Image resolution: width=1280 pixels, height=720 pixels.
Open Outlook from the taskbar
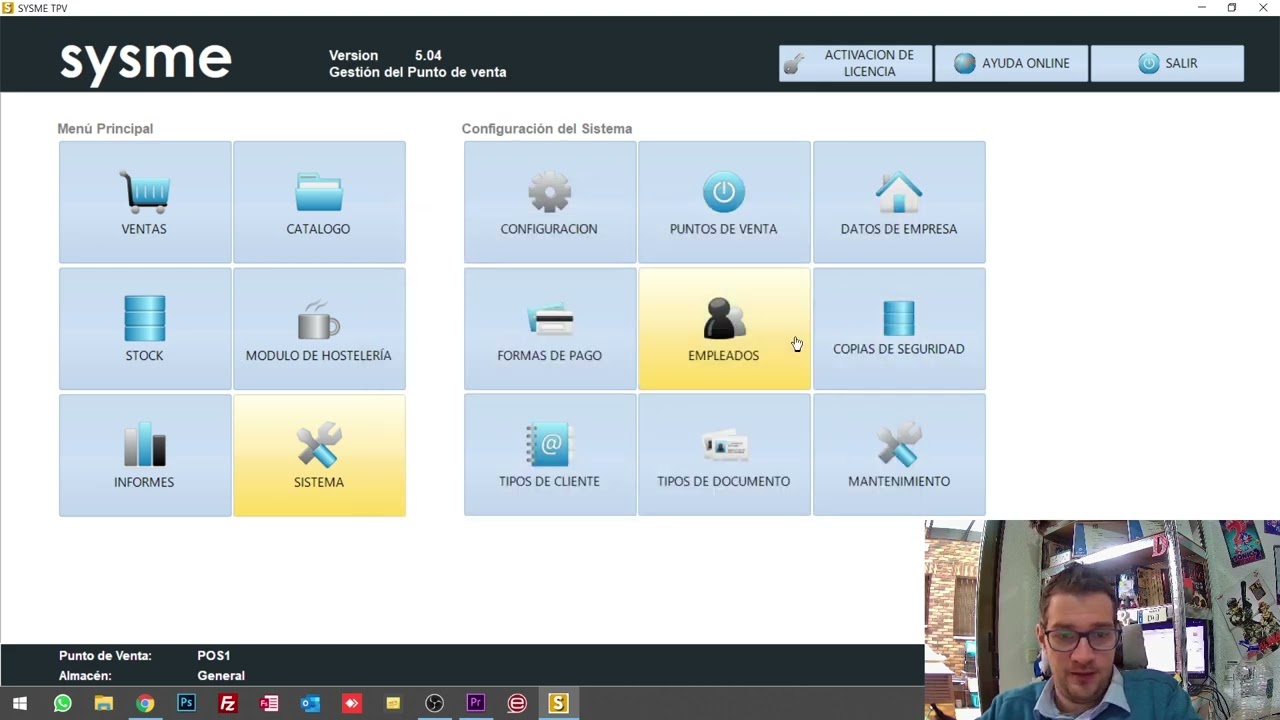[x=310, y=704]
